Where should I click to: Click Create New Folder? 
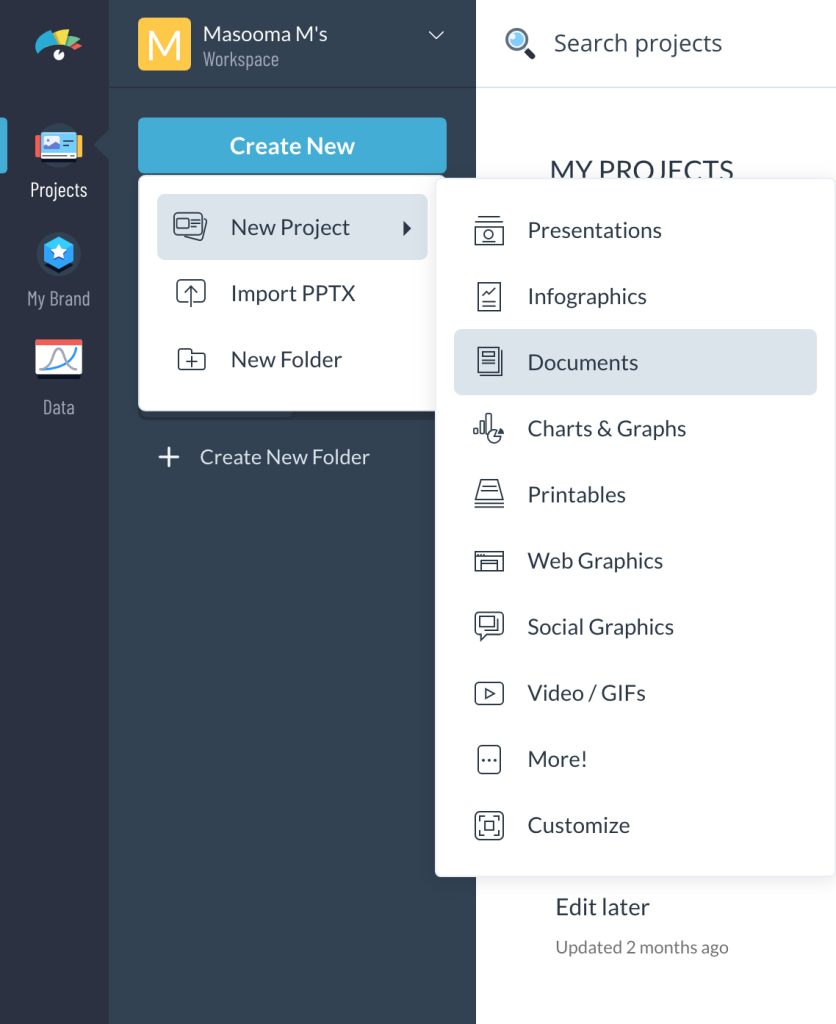(x=264, y=457)
